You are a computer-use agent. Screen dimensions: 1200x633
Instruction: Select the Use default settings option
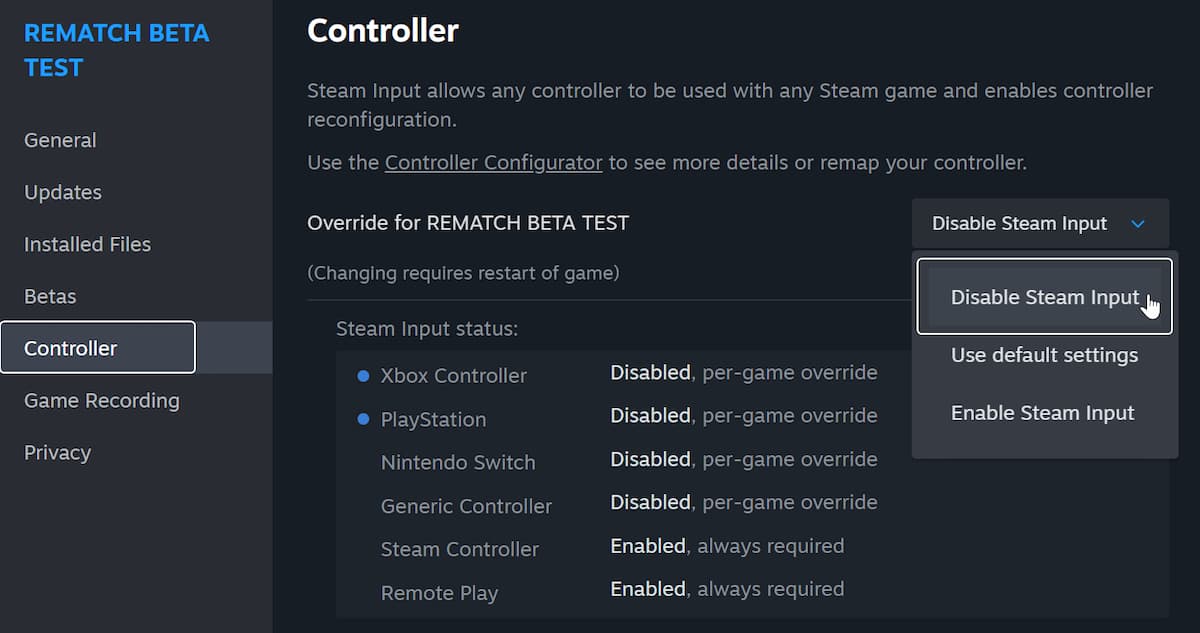[x=1044, y=355]
